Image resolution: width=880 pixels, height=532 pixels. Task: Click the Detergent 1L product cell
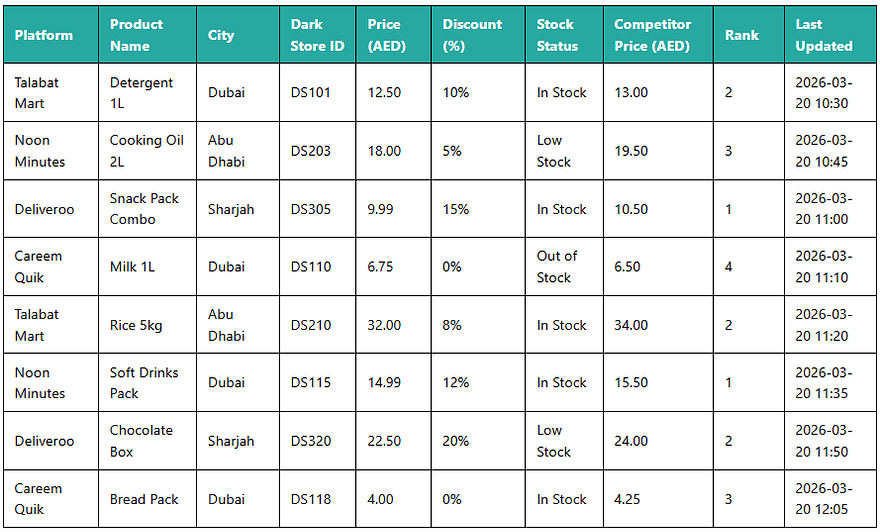coord(148,93)
